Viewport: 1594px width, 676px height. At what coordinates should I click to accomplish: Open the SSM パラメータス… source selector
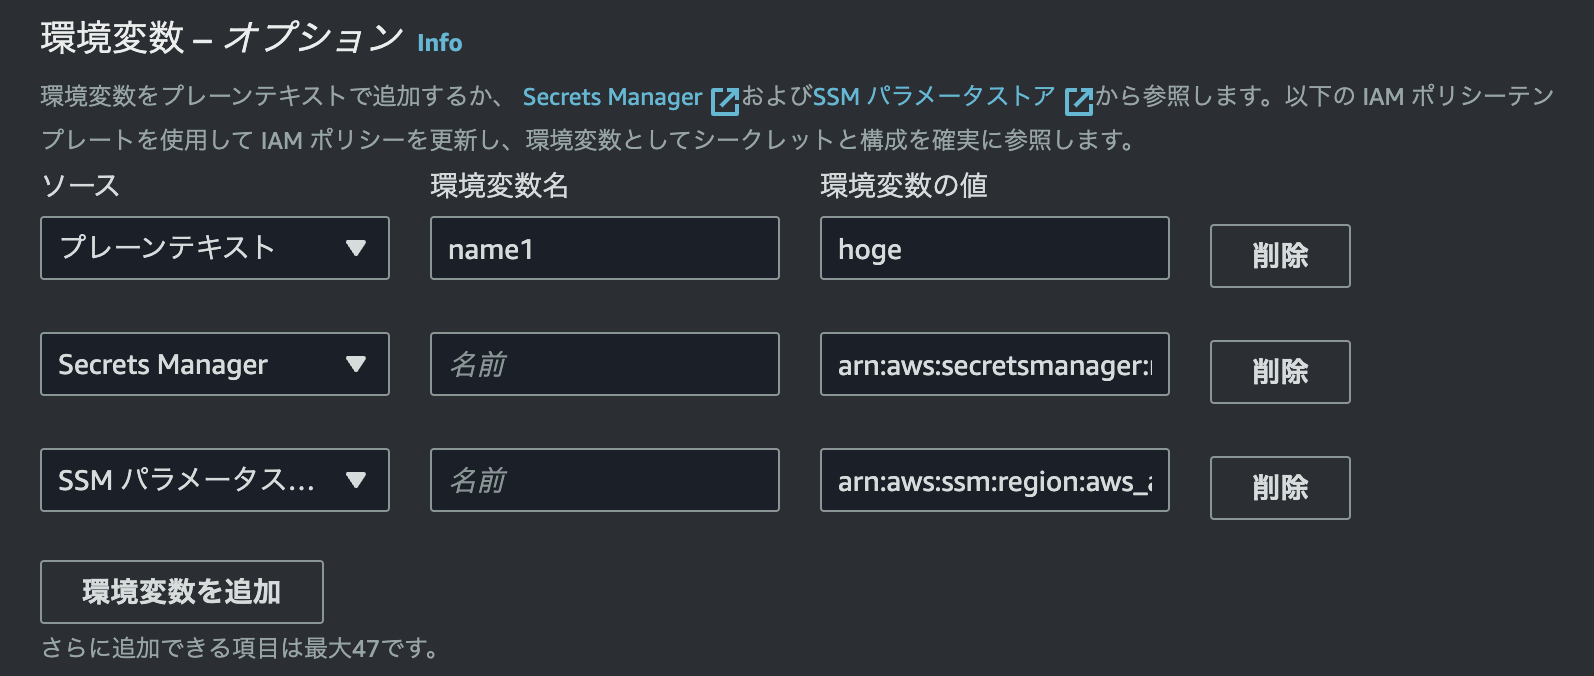click(x=215, y=480)
